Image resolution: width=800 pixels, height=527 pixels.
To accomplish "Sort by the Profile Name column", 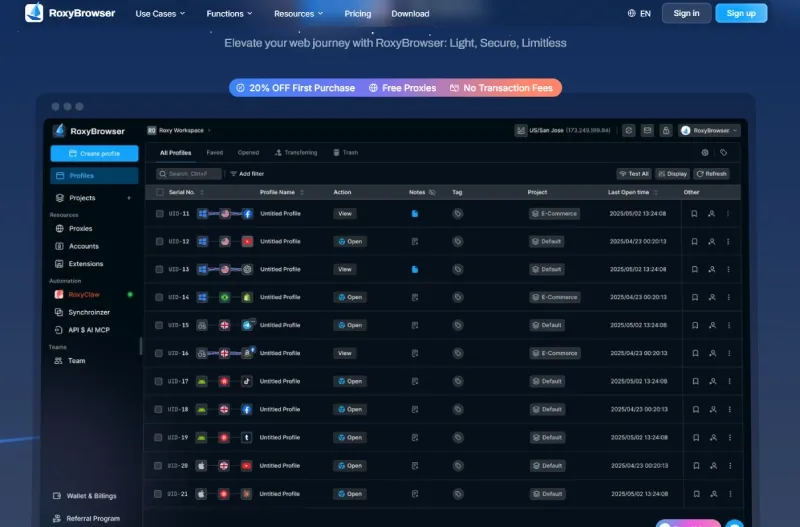I will coord(302,192).
